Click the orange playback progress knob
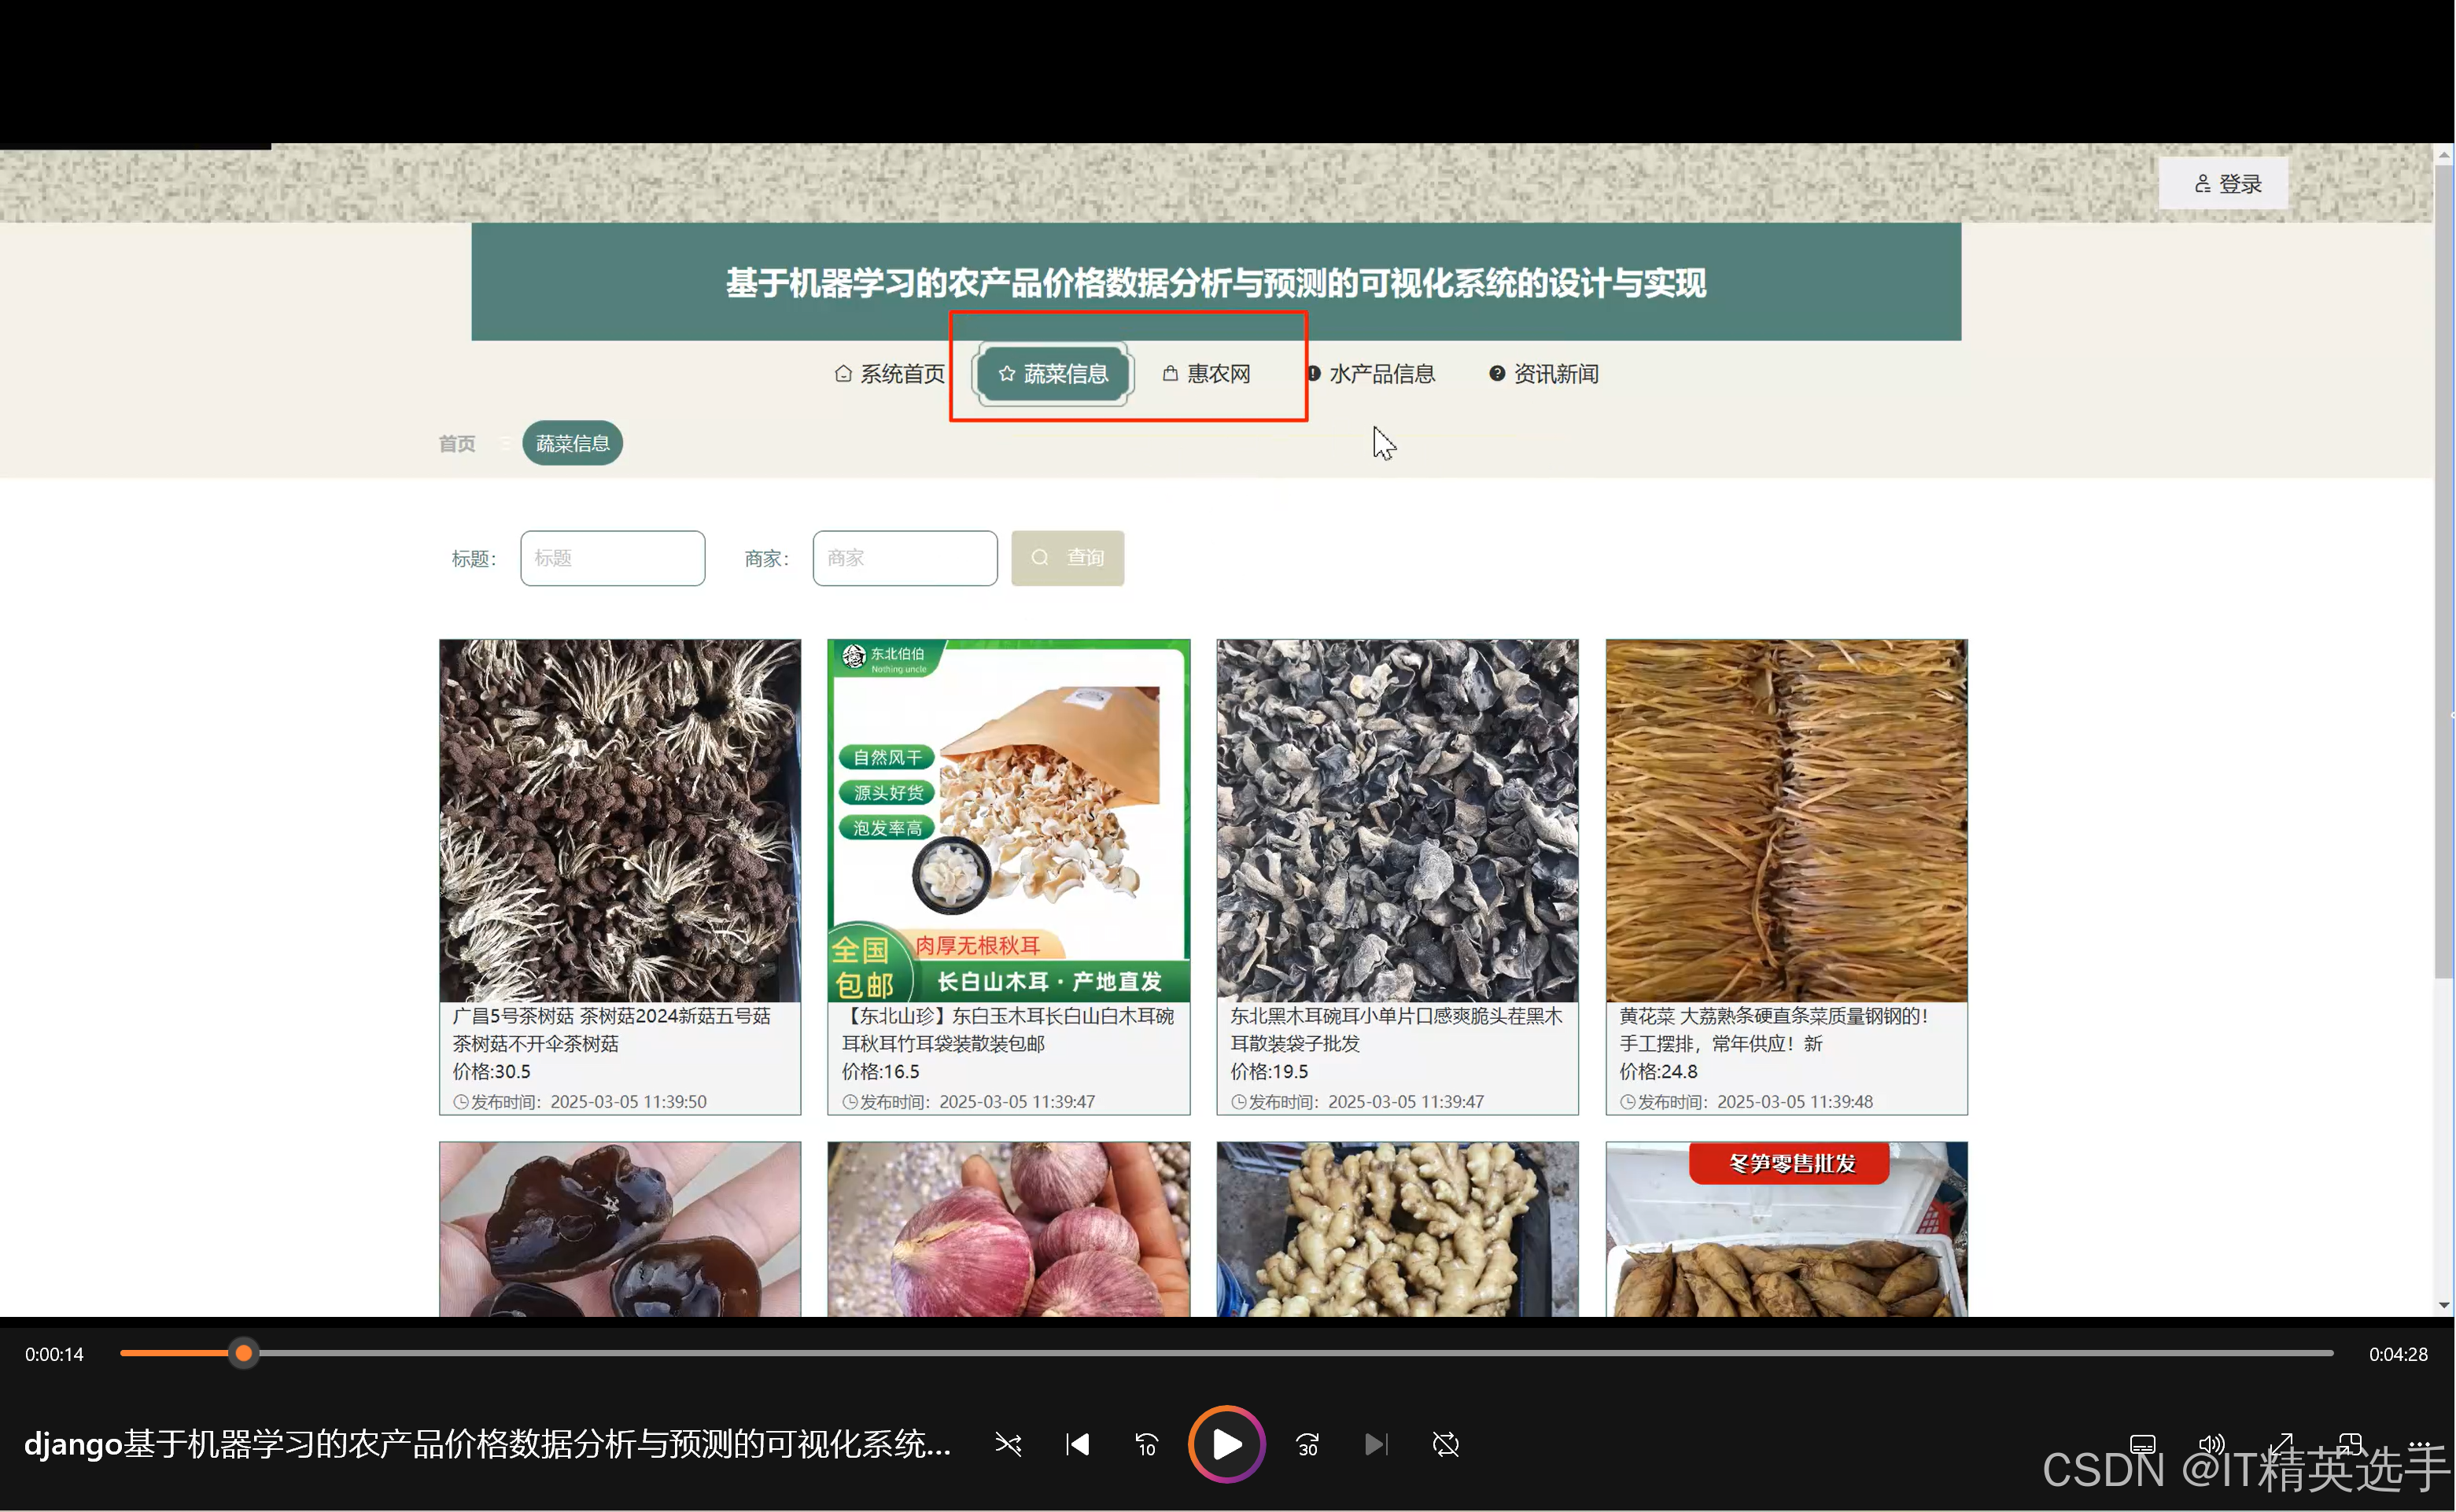 243,1353
